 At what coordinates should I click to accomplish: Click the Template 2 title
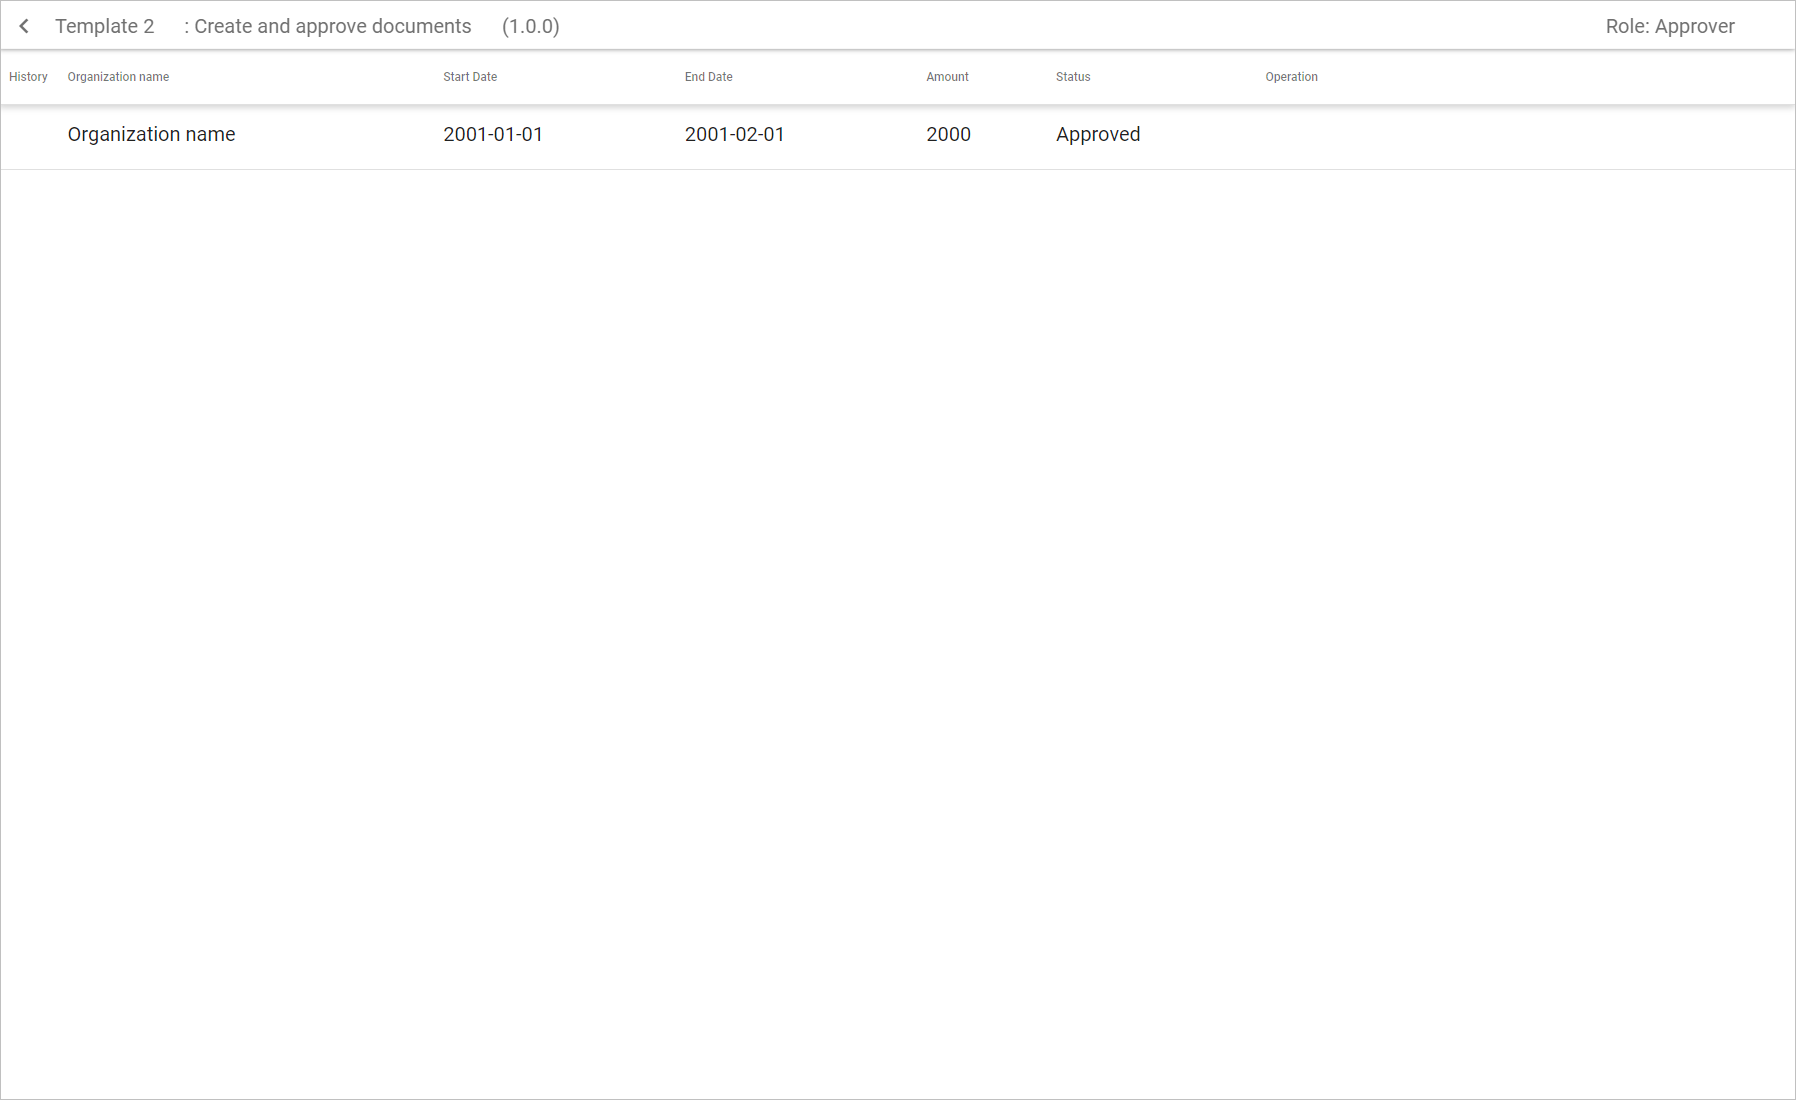[x=105, y=26]
